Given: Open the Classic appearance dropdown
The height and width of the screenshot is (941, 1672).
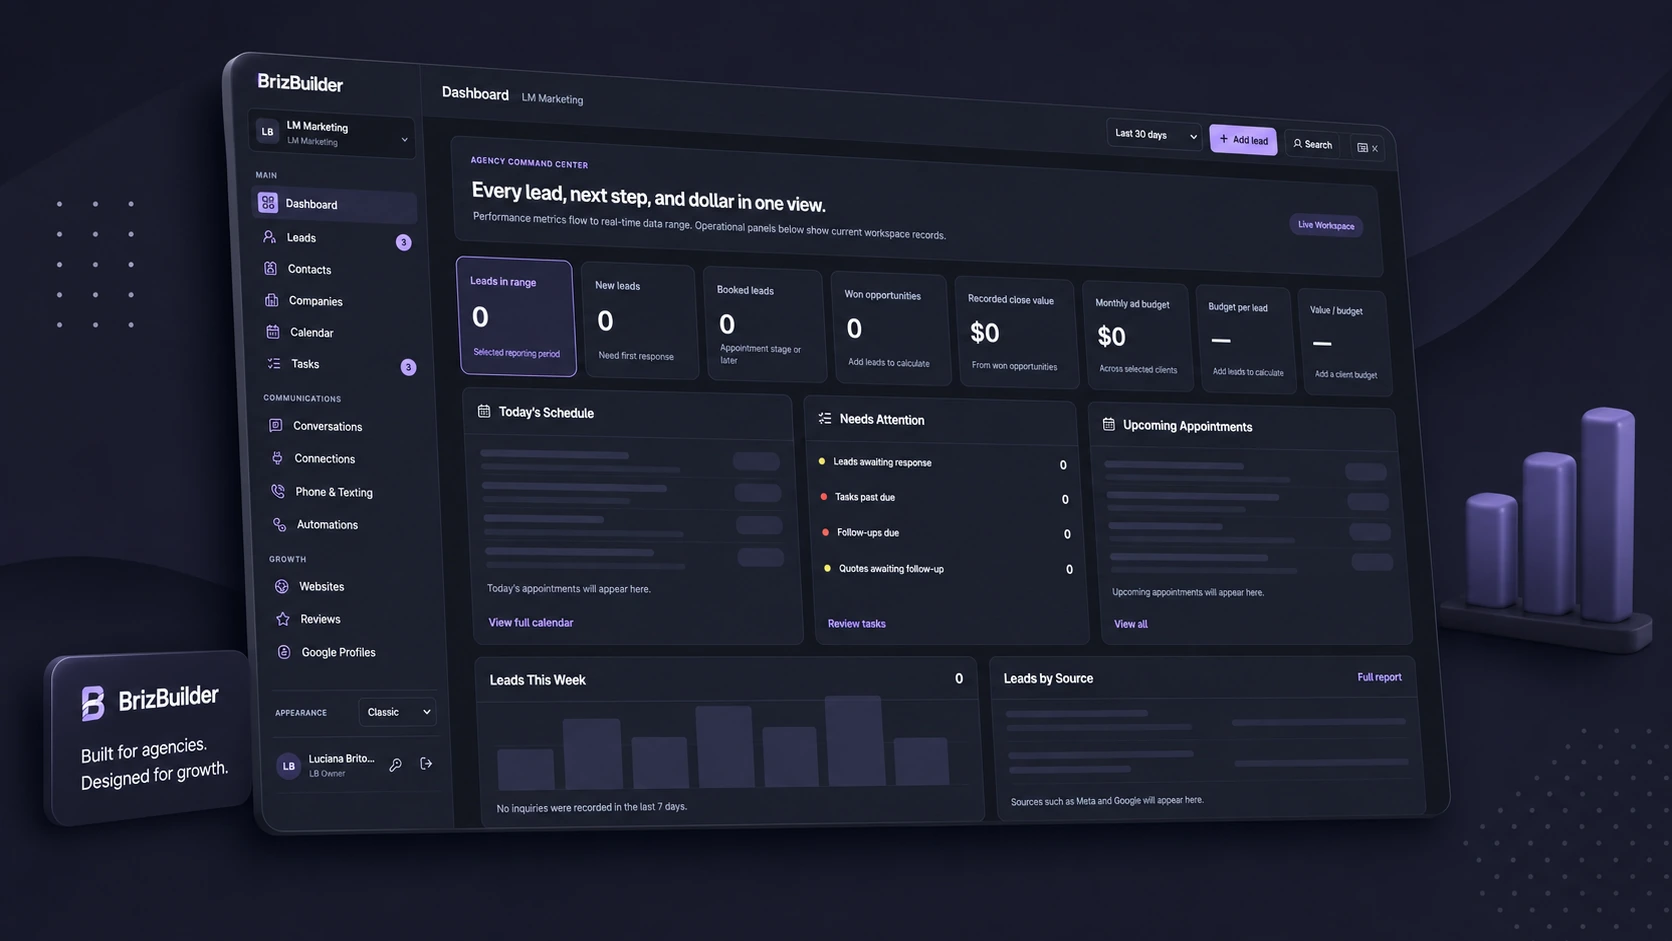Looking at the screenshot, I should tap(397, 712).
